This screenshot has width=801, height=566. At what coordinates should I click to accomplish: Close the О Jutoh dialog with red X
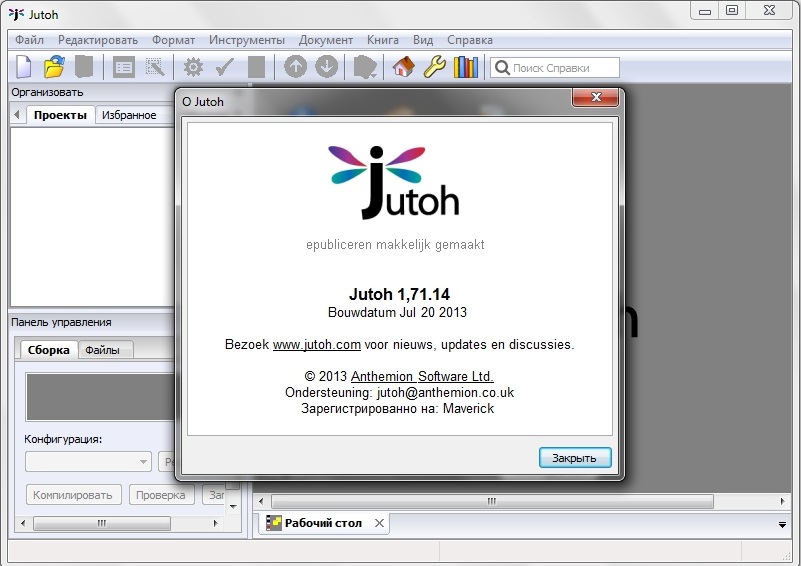tap(596, 97)
